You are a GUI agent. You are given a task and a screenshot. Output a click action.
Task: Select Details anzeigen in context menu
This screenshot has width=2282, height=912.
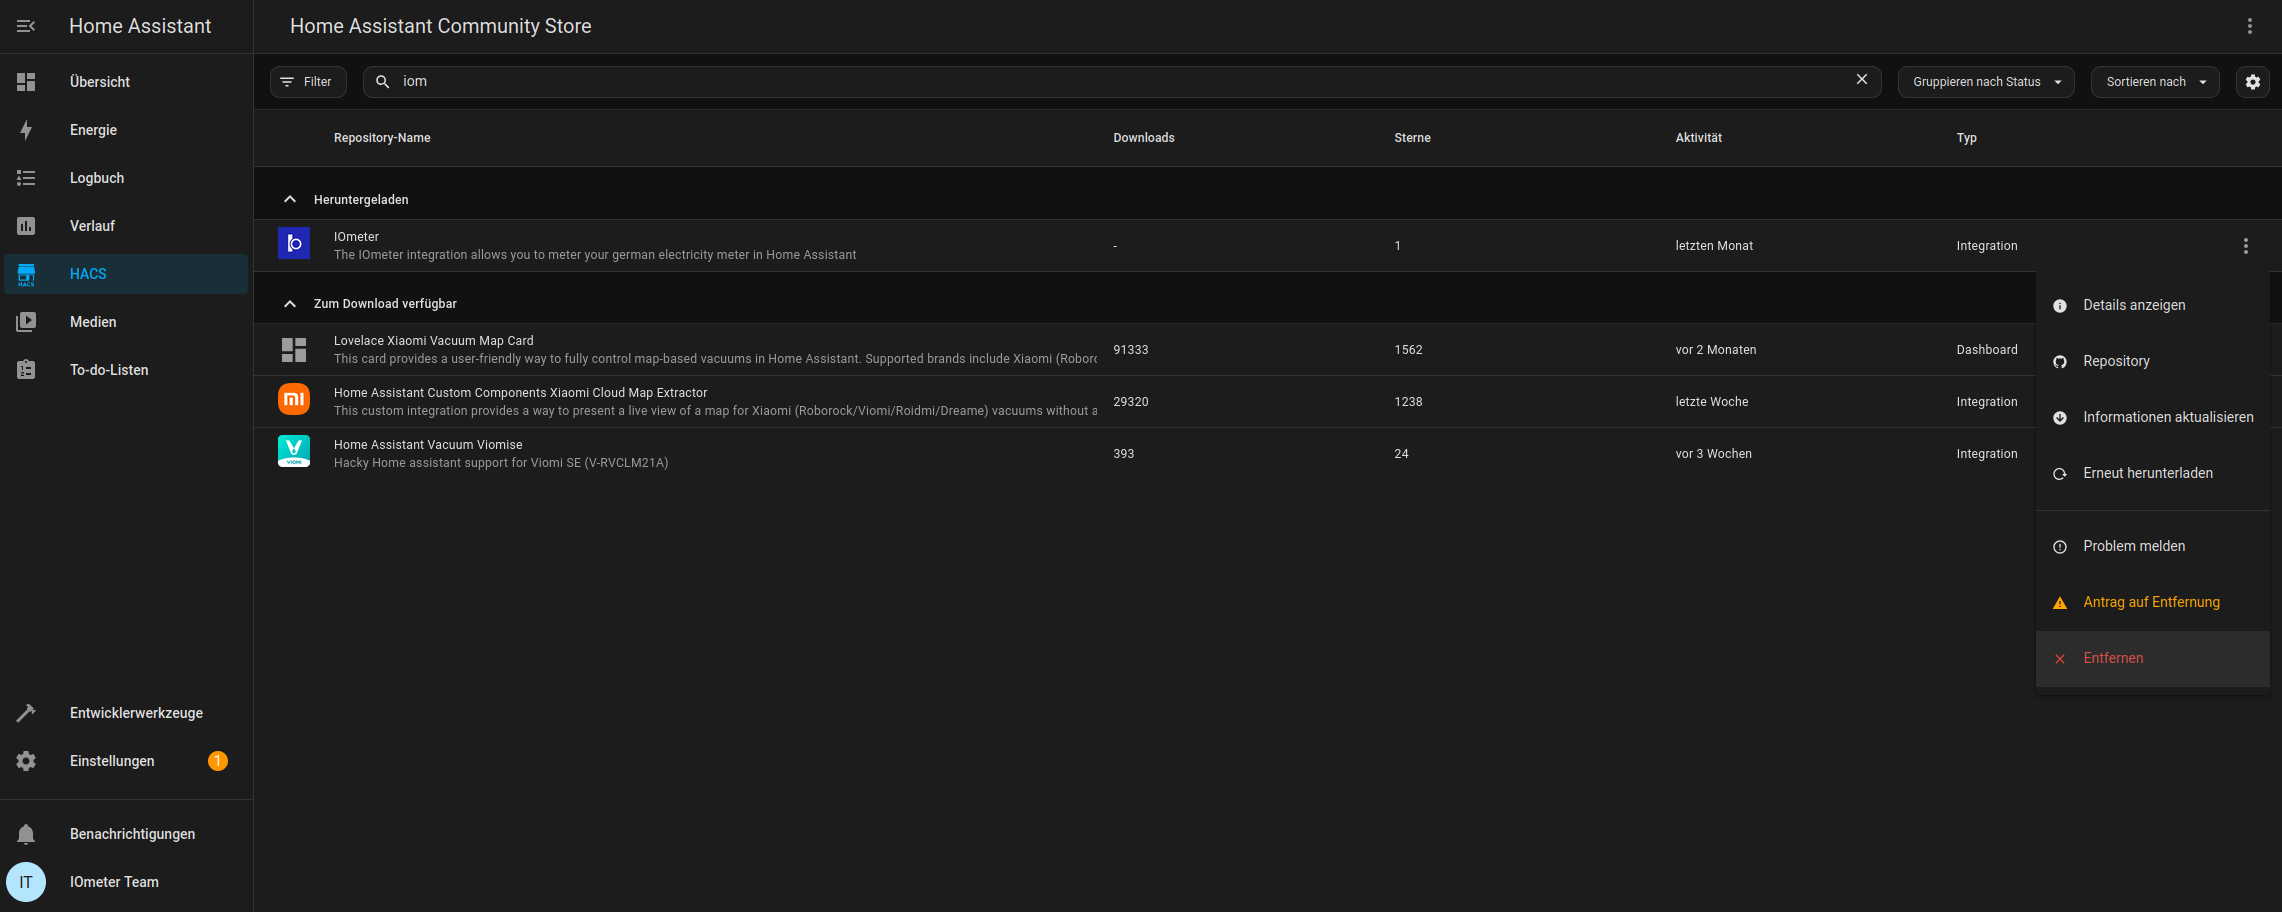click(x=2152, y=306)
